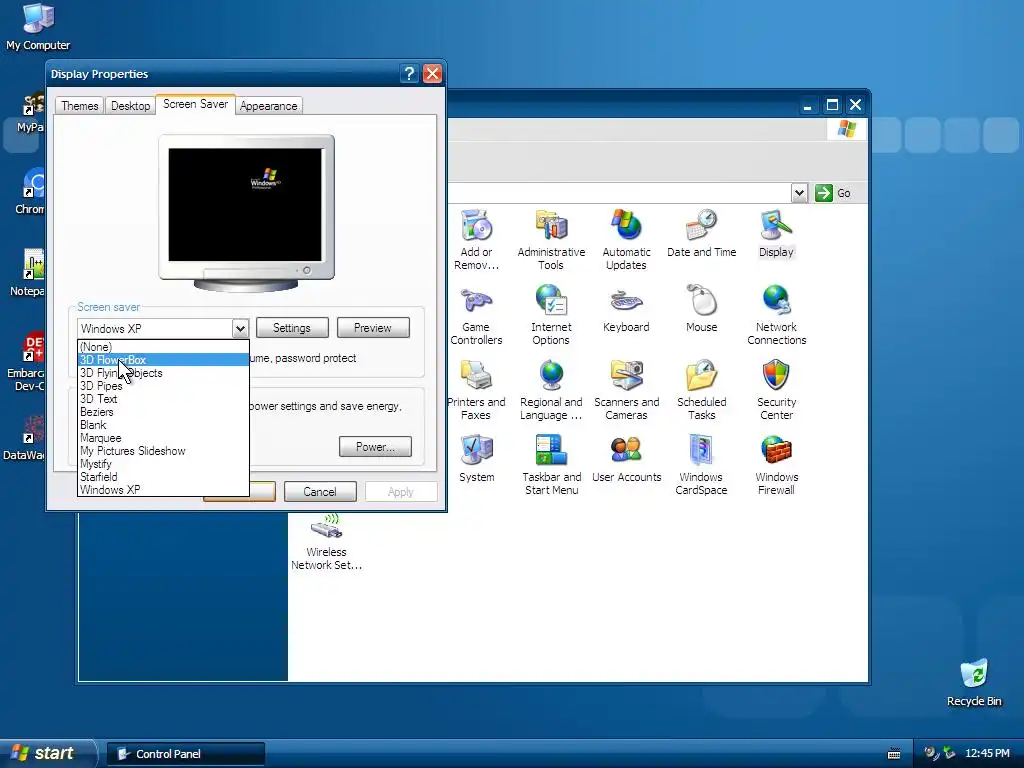Choose My Pictures Slideshow option
The image size is (1024, 768).
[163, 451]
